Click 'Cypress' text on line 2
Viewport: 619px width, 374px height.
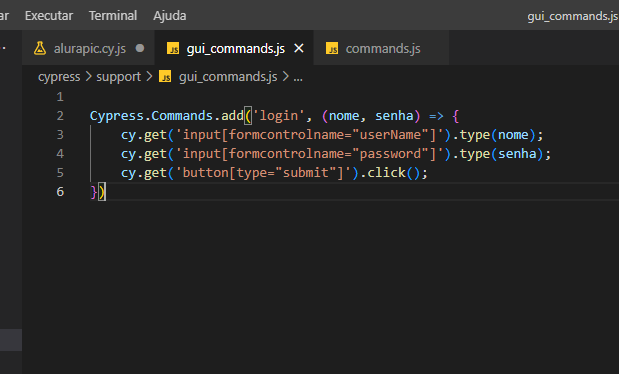(x=116, y=116)
